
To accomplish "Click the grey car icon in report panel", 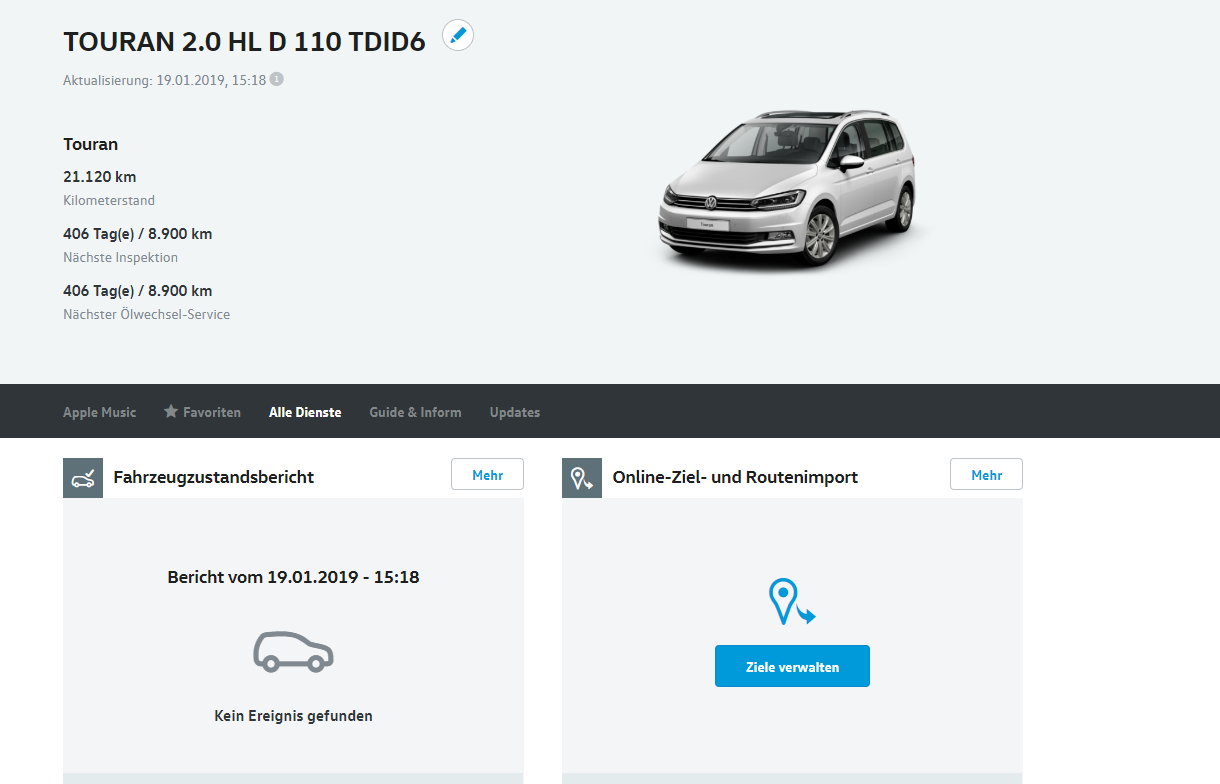I will 293,651.
